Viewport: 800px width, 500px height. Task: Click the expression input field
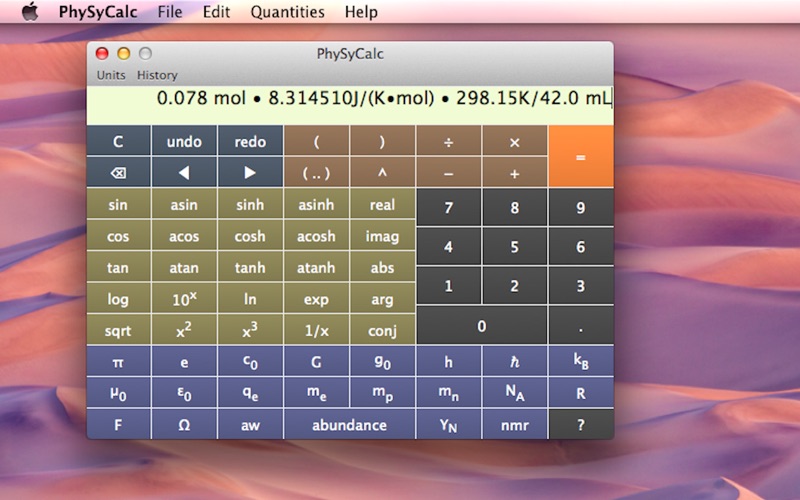(350, 105)
